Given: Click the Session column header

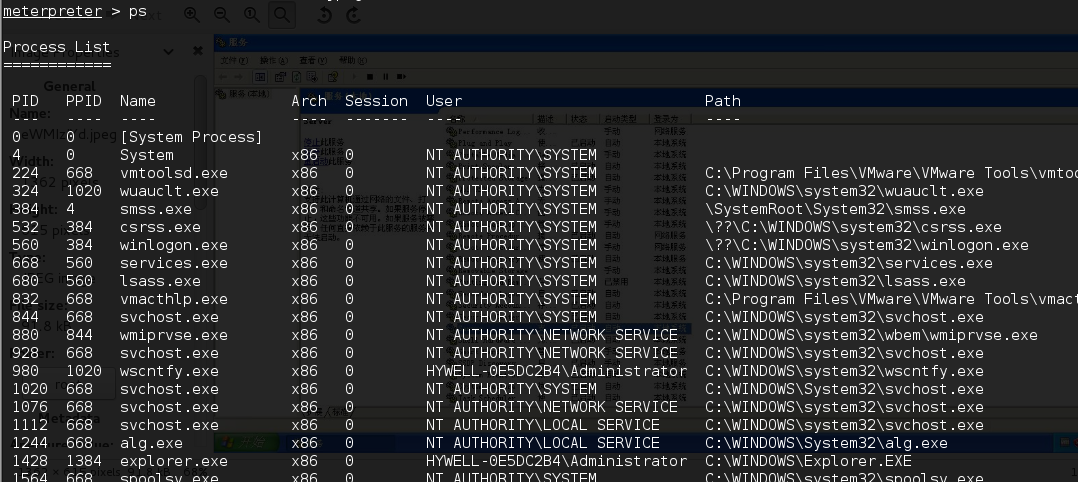Looking at the screenshot, I should coord(376,100).
